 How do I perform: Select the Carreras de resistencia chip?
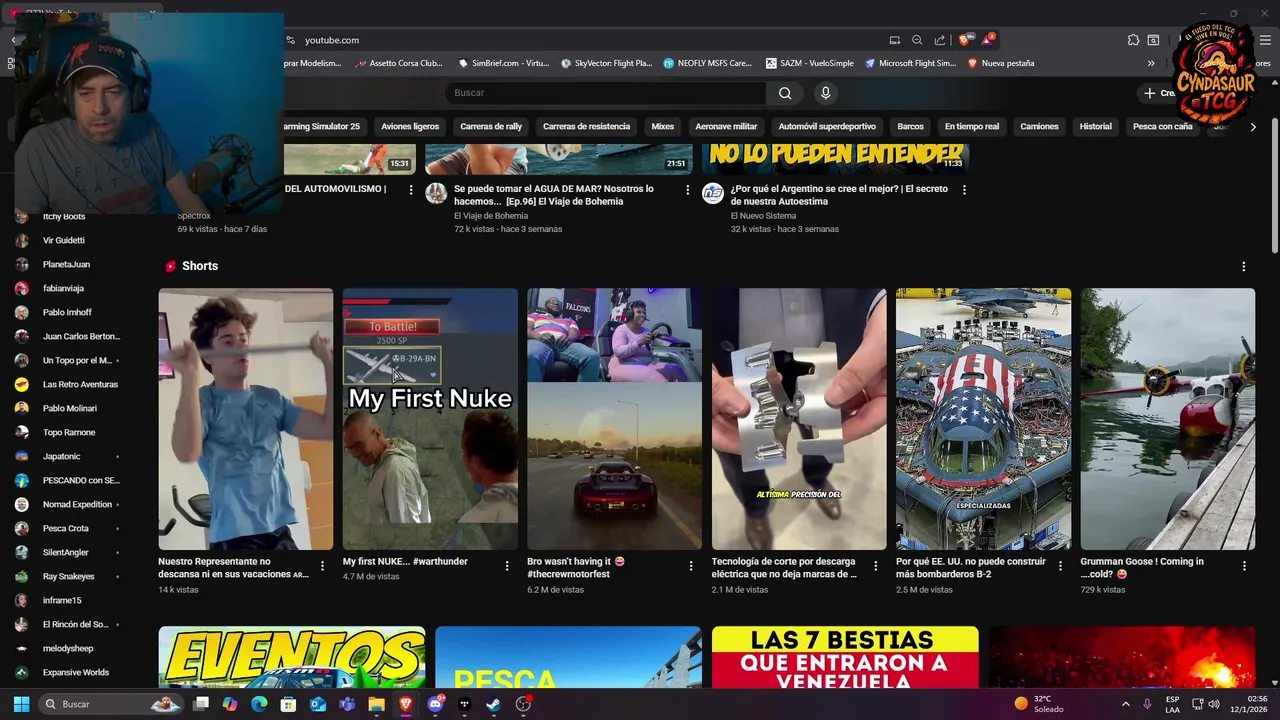pos(586,127)
